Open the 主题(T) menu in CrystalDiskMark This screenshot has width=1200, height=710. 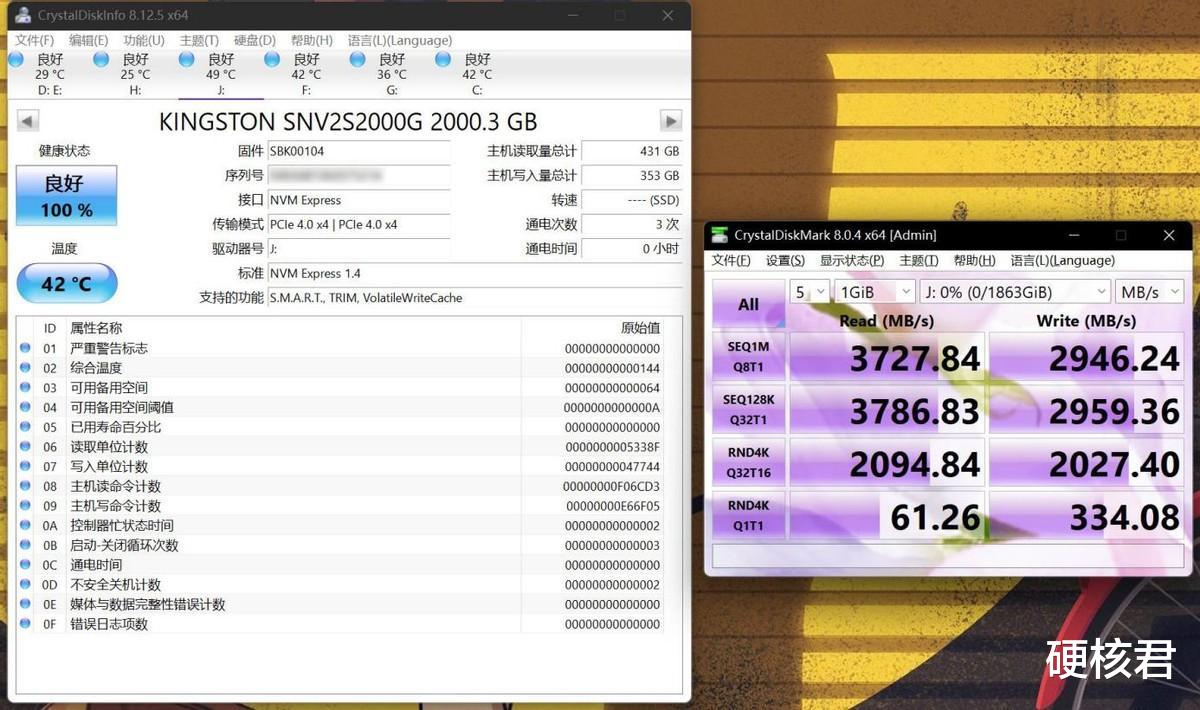coord(919,260)
